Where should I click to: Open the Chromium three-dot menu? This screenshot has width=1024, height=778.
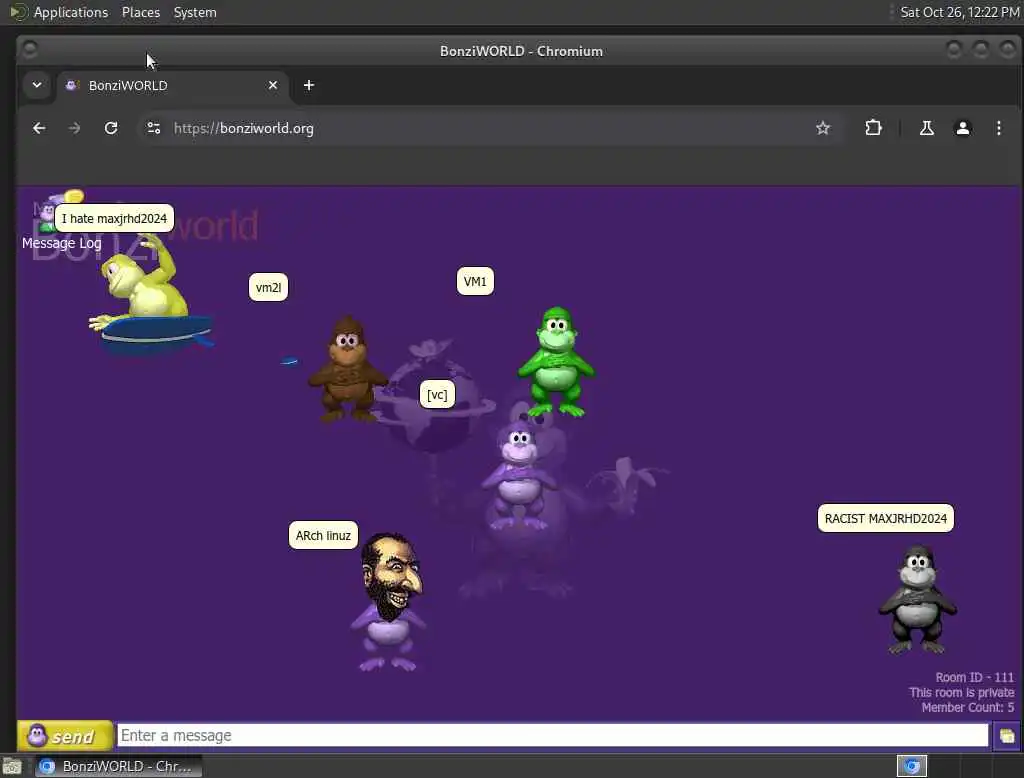[999, 128]
